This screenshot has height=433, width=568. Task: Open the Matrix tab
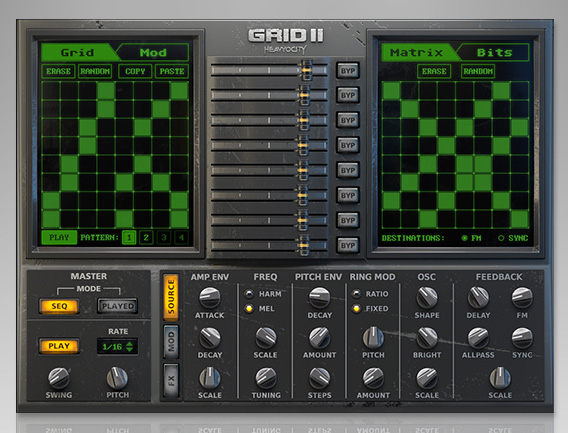pyautogui.click(x=417, y=53)
